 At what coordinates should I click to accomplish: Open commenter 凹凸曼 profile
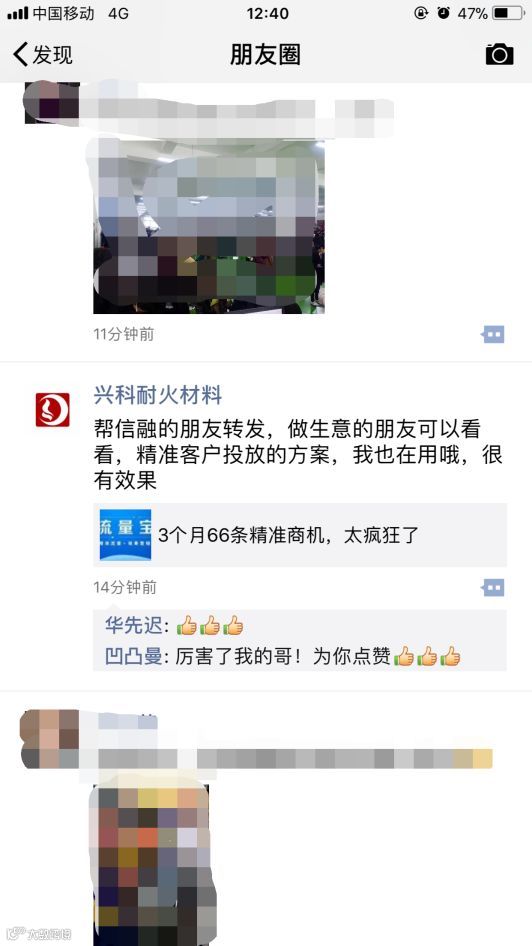(133, 656)
